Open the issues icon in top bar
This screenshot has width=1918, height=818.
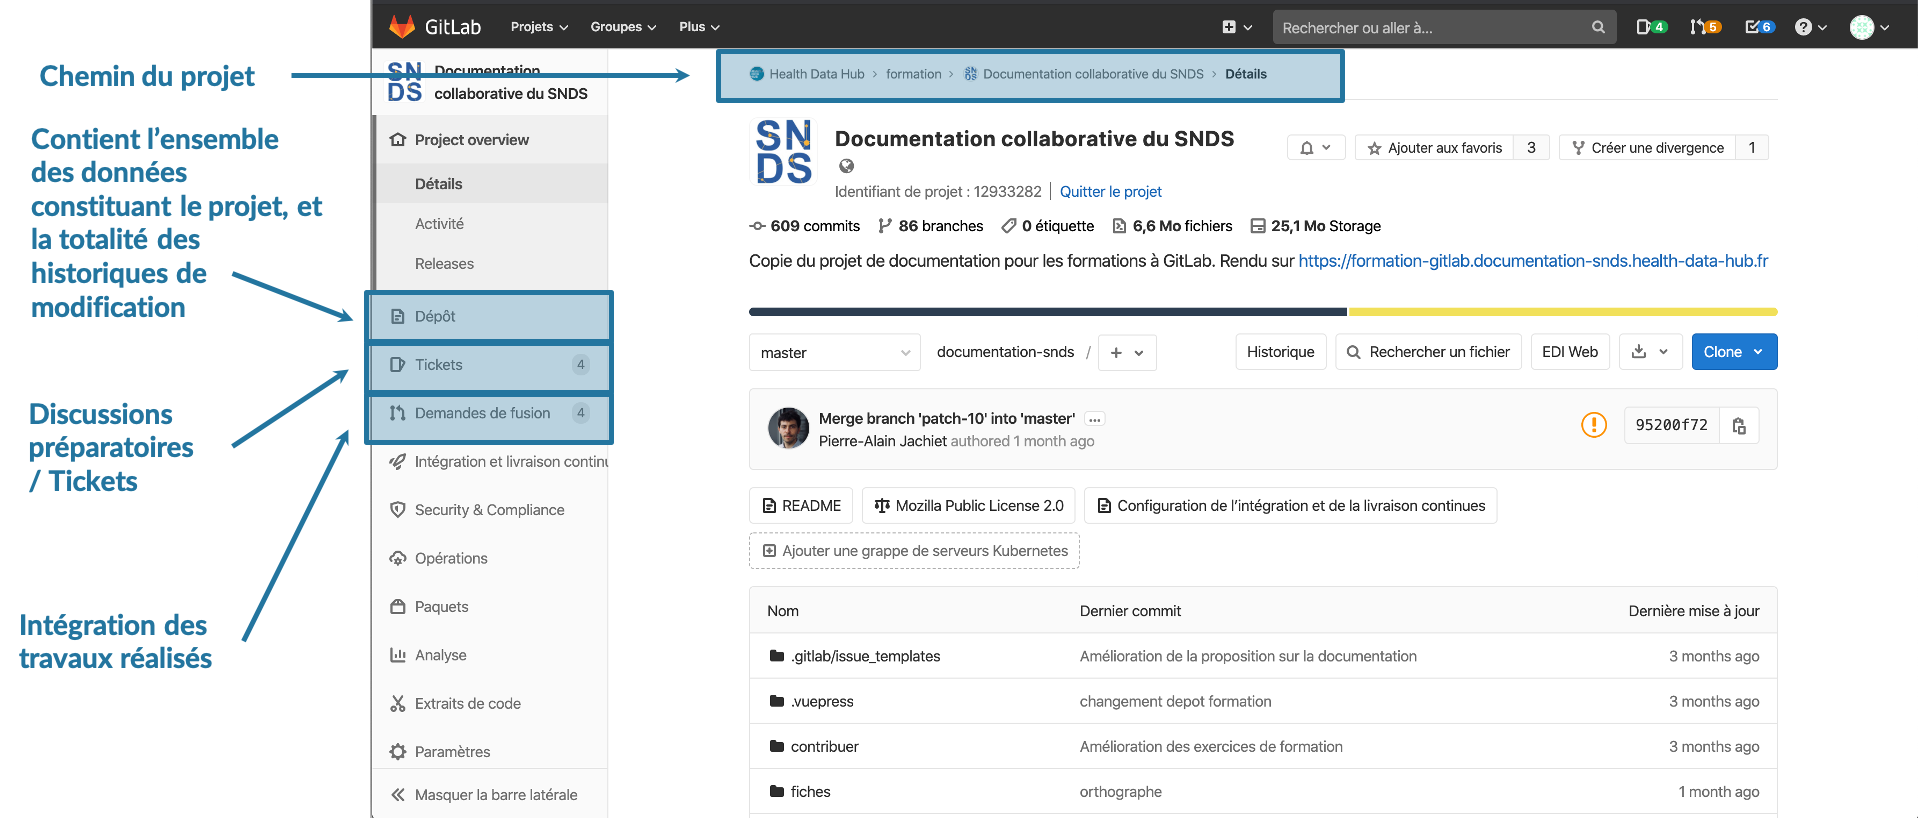[x=1650, y=27]
